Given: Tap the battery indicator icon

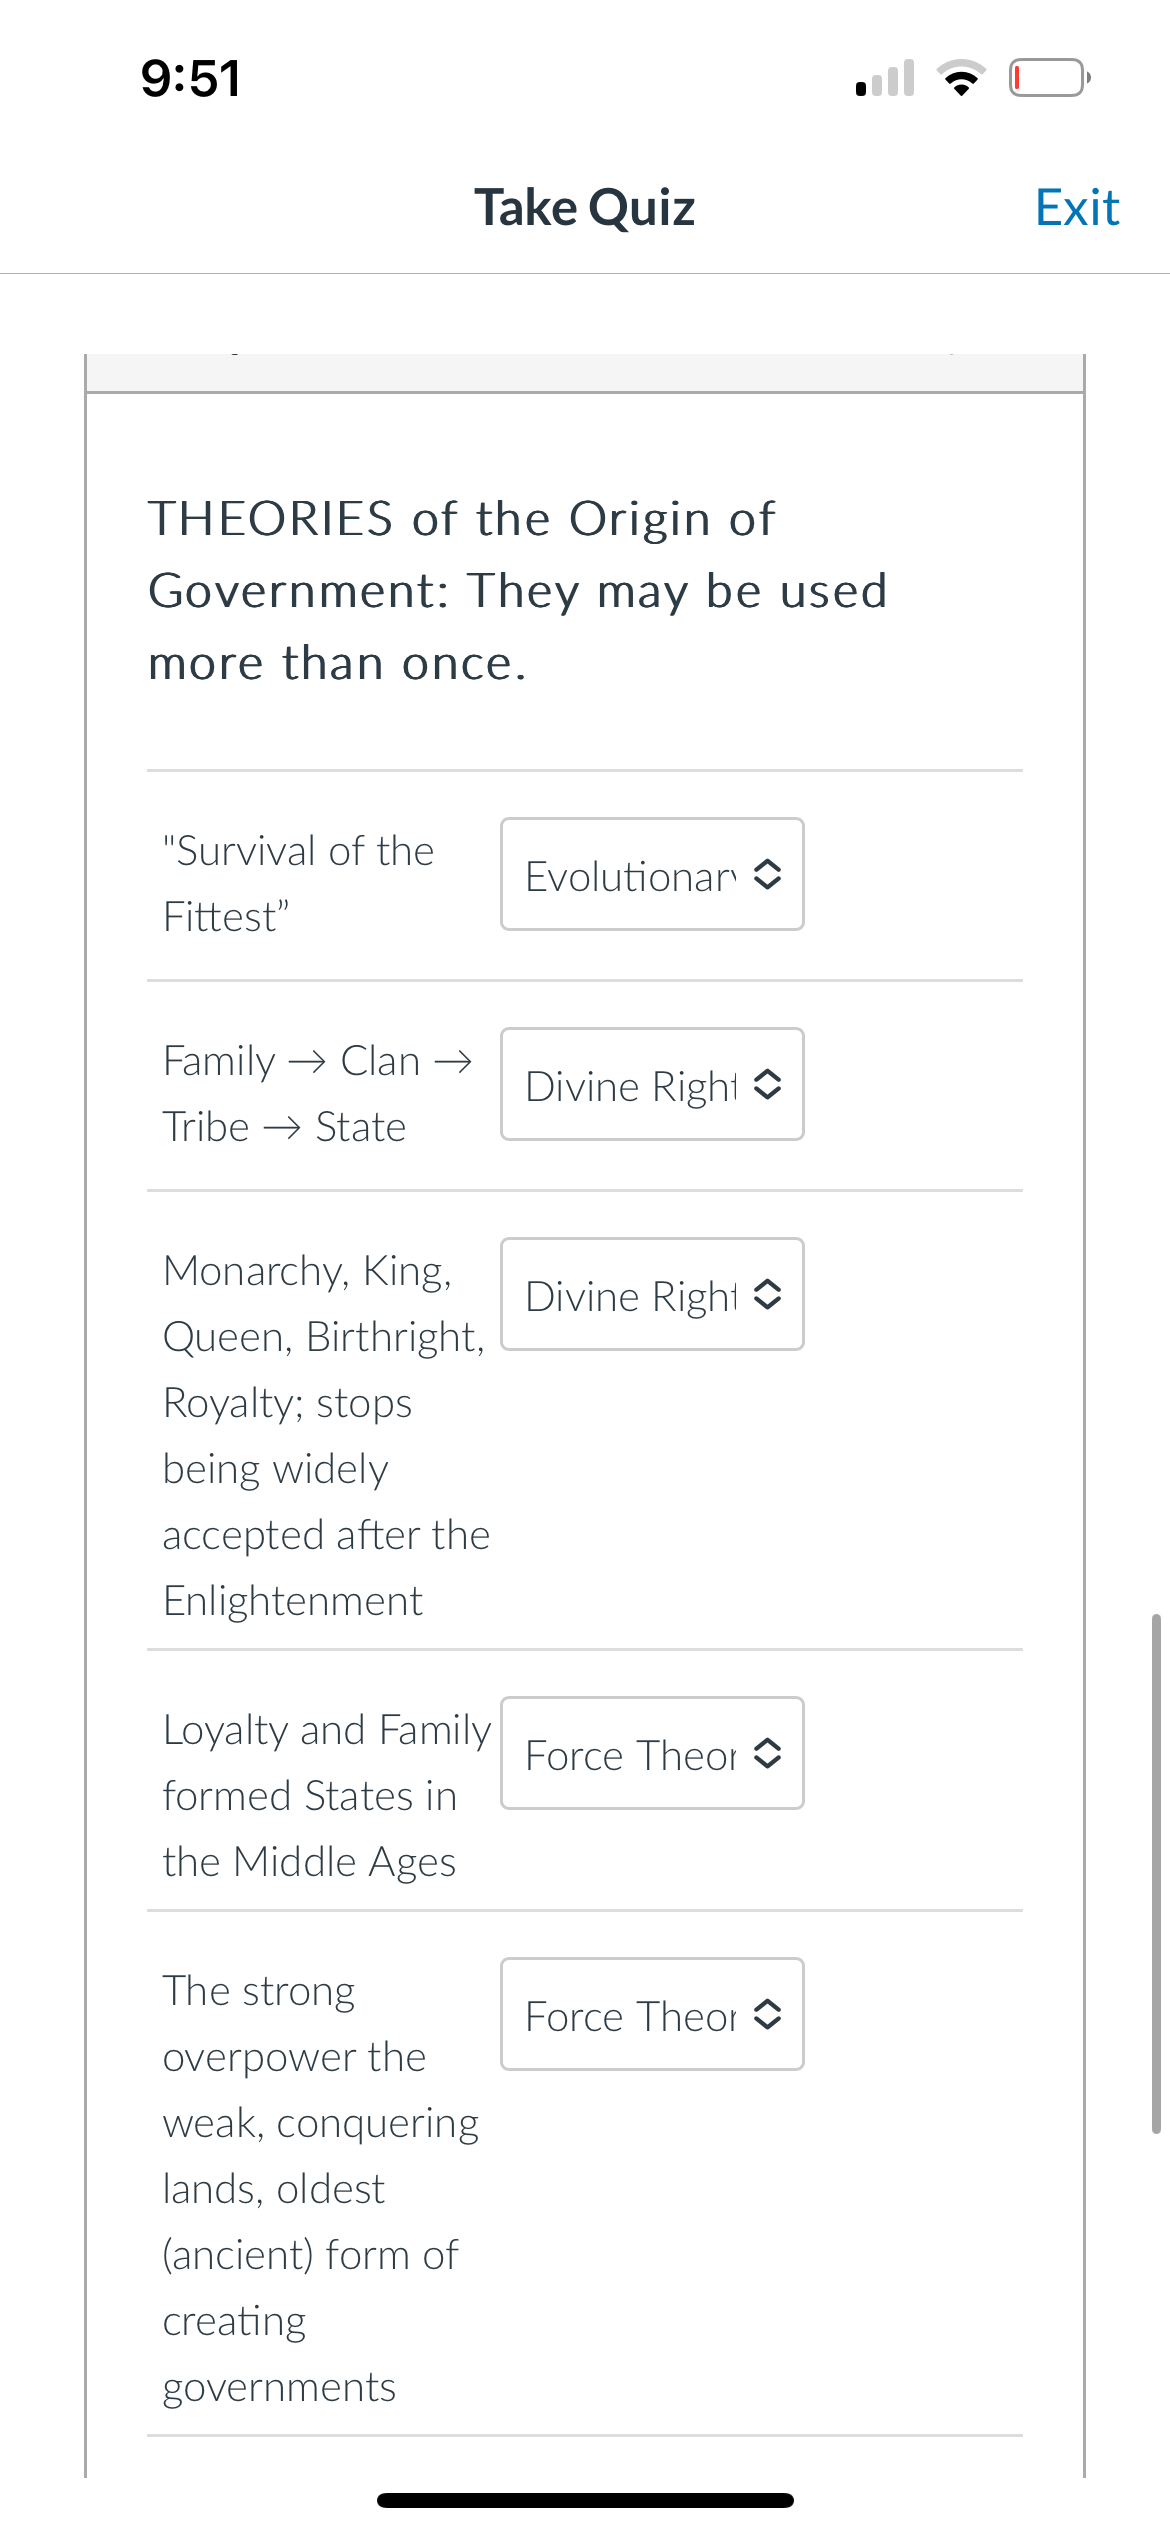Looking at the screenshot, I should pos(1049,78).
